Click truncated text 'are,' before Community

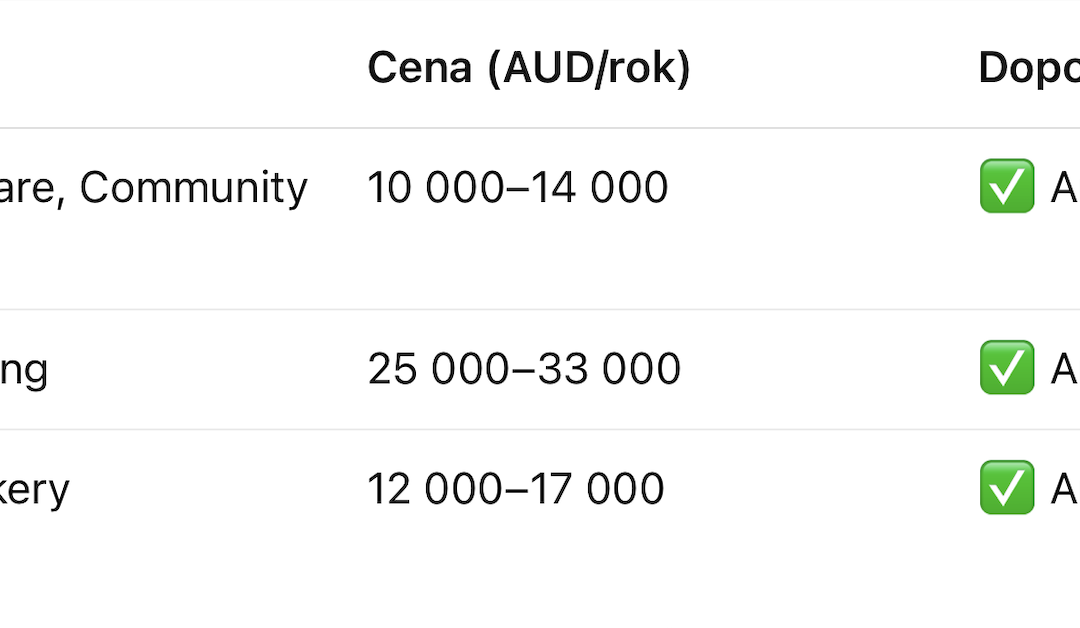point(32,189)
